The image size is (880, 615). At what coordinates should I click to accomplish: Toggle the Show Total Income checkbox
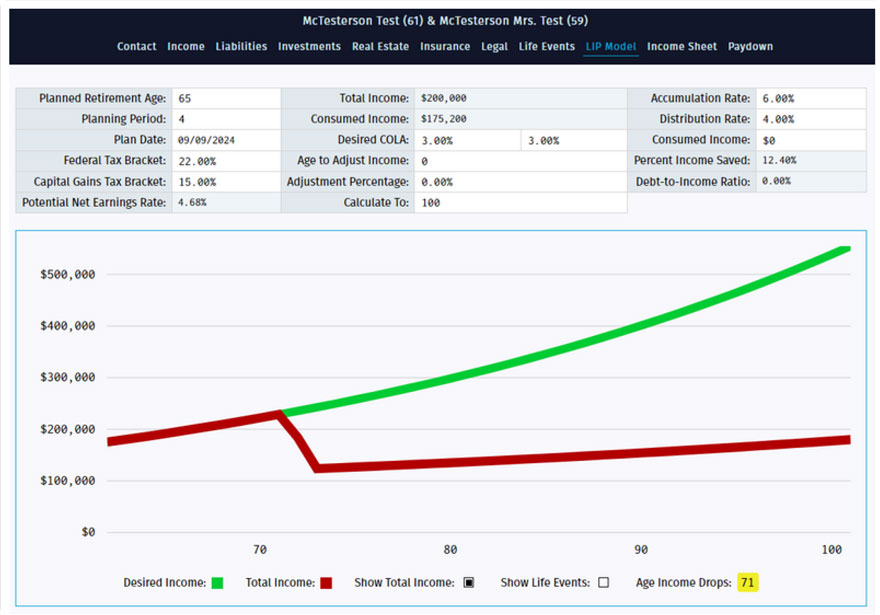click(x=468, y=583)
